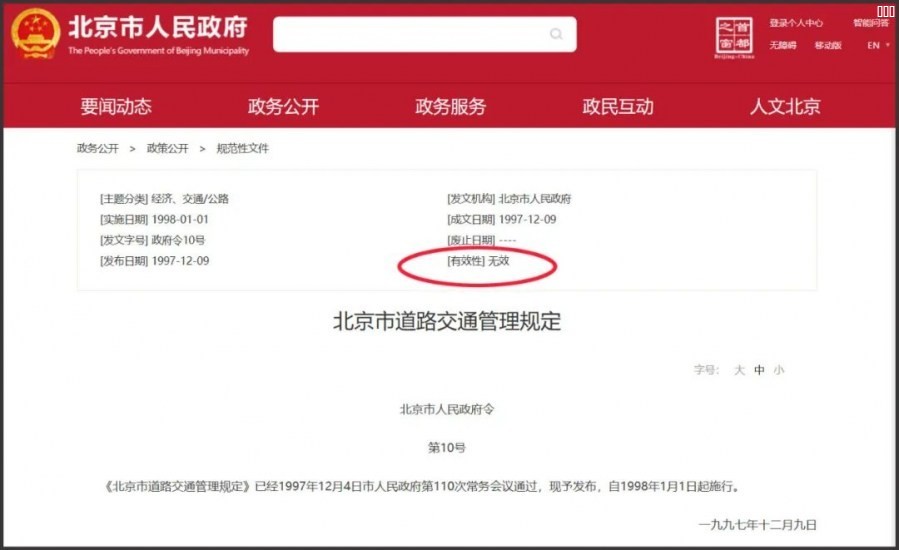Set font size to small 小
The height and width of the screenshot is (550, 899).
click(779, 370)
